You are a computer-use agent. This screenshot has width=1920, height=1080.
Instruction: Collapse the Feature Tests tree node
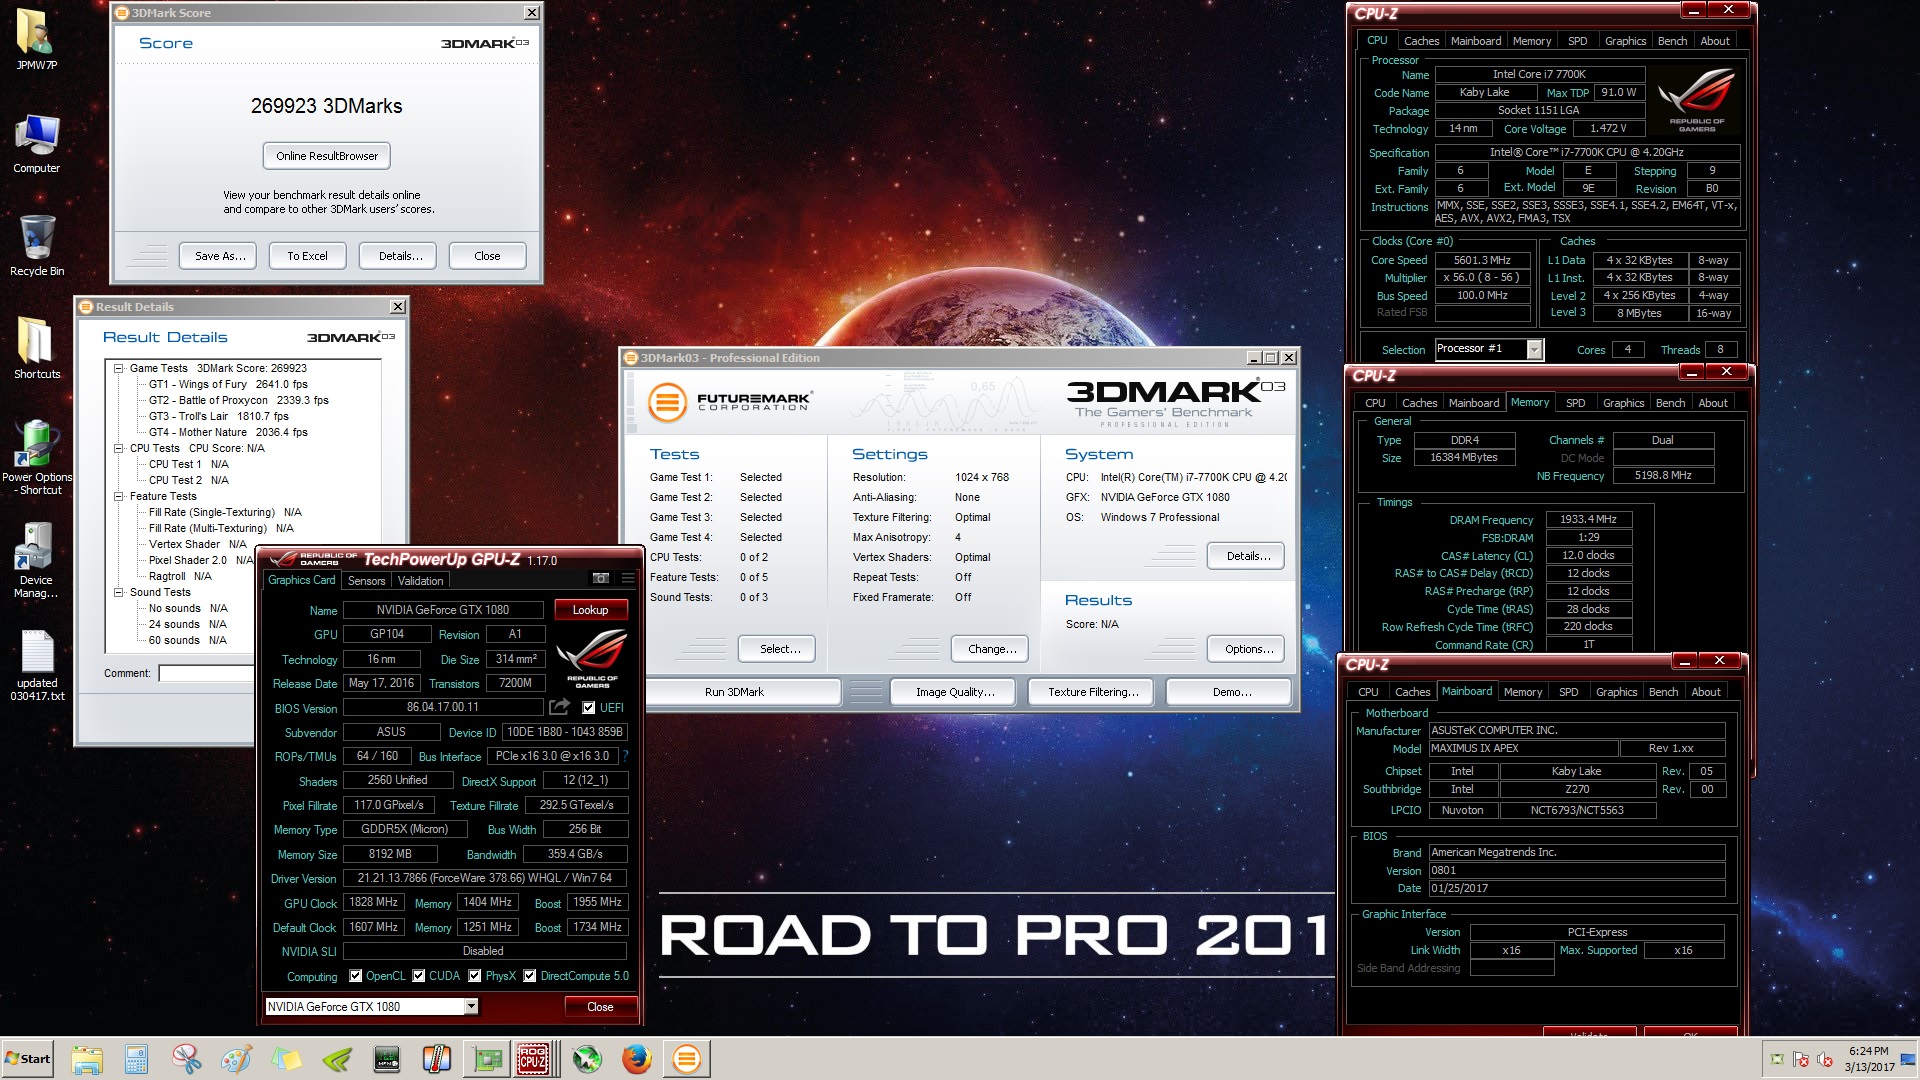coord(119,497)
